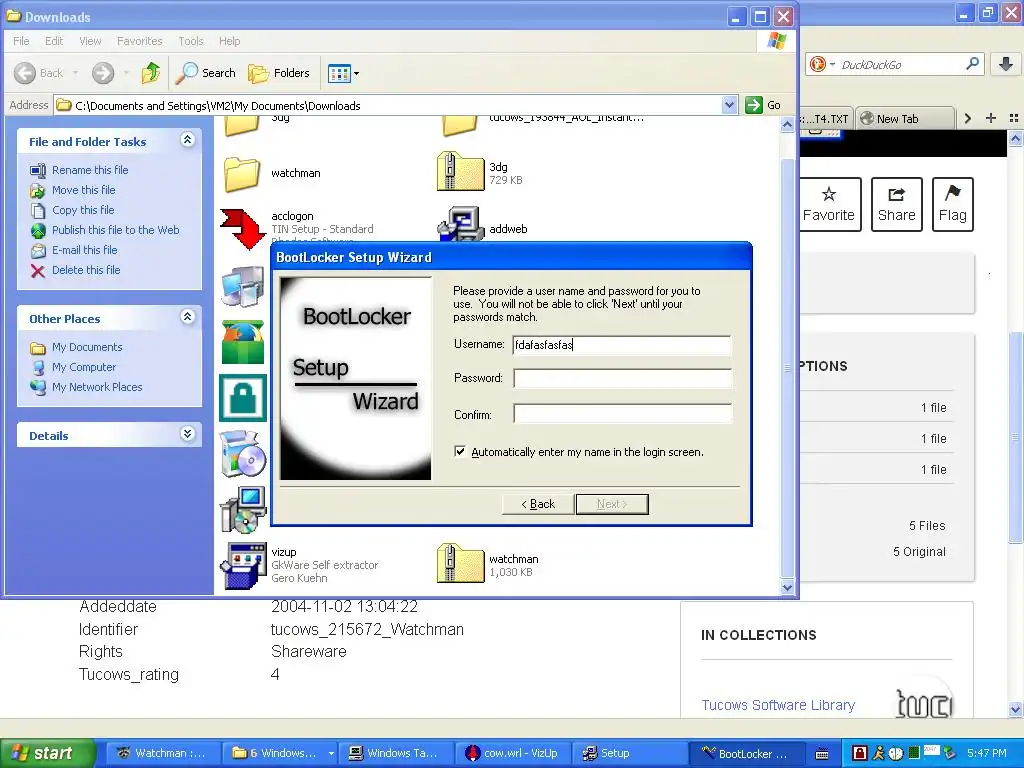
Task: Open the 6 Windows Explorer taskbar group
Action: click(x=280, y=753)
